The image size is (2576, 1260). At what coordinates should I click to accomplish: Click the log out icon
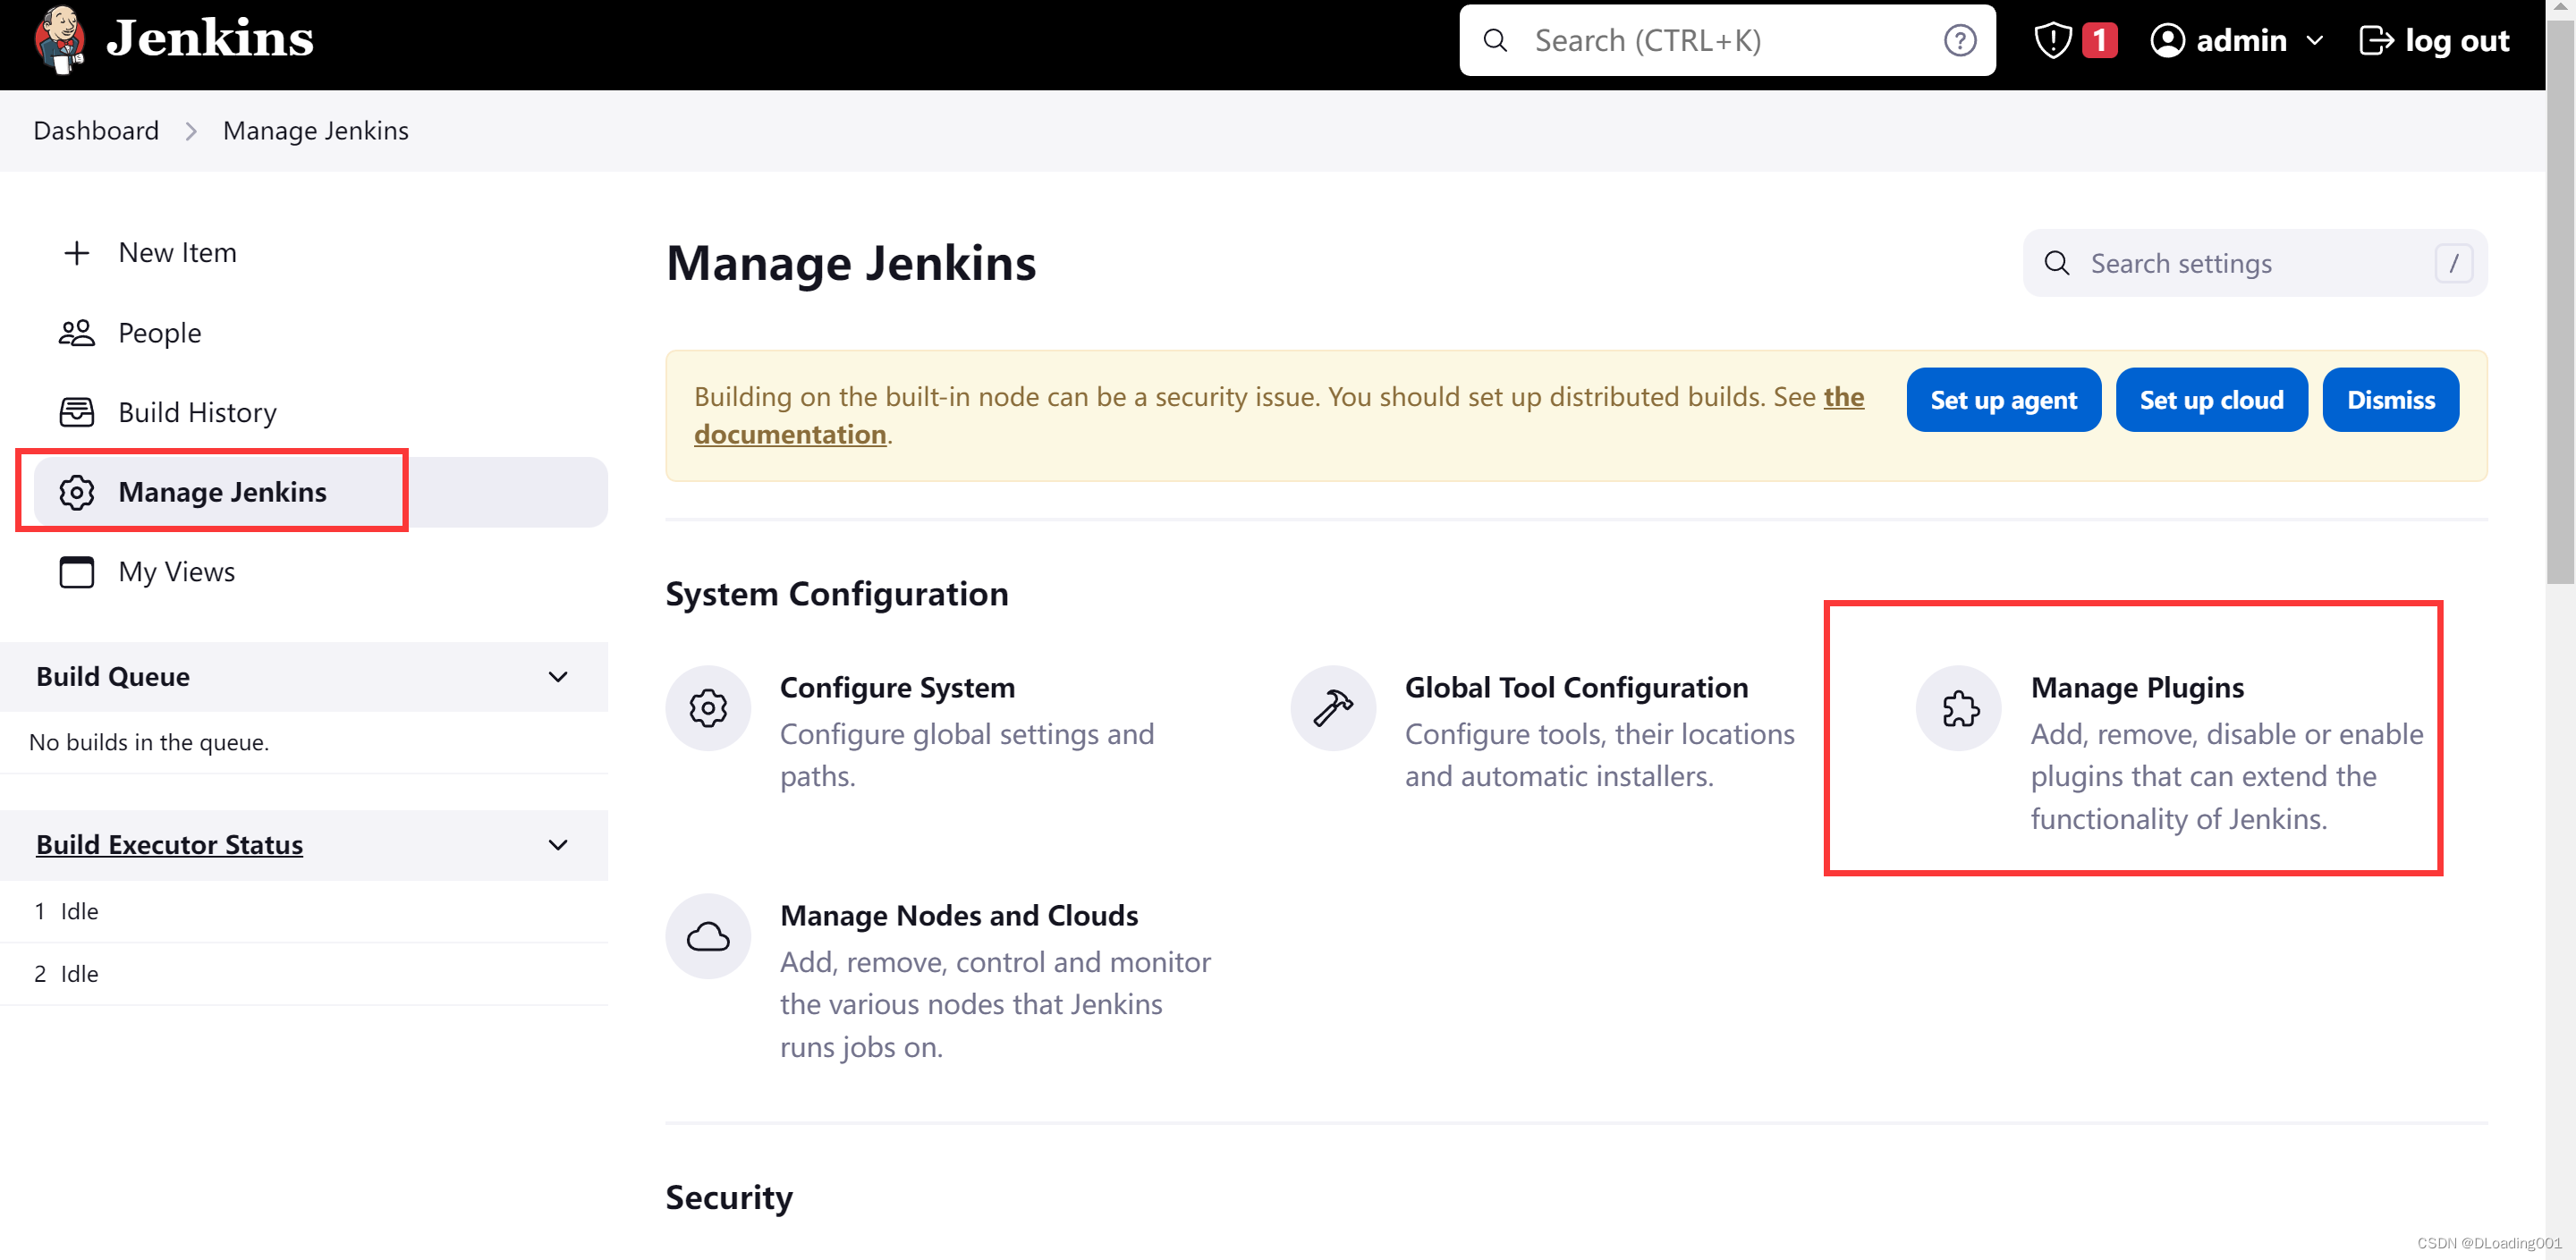2377,40
